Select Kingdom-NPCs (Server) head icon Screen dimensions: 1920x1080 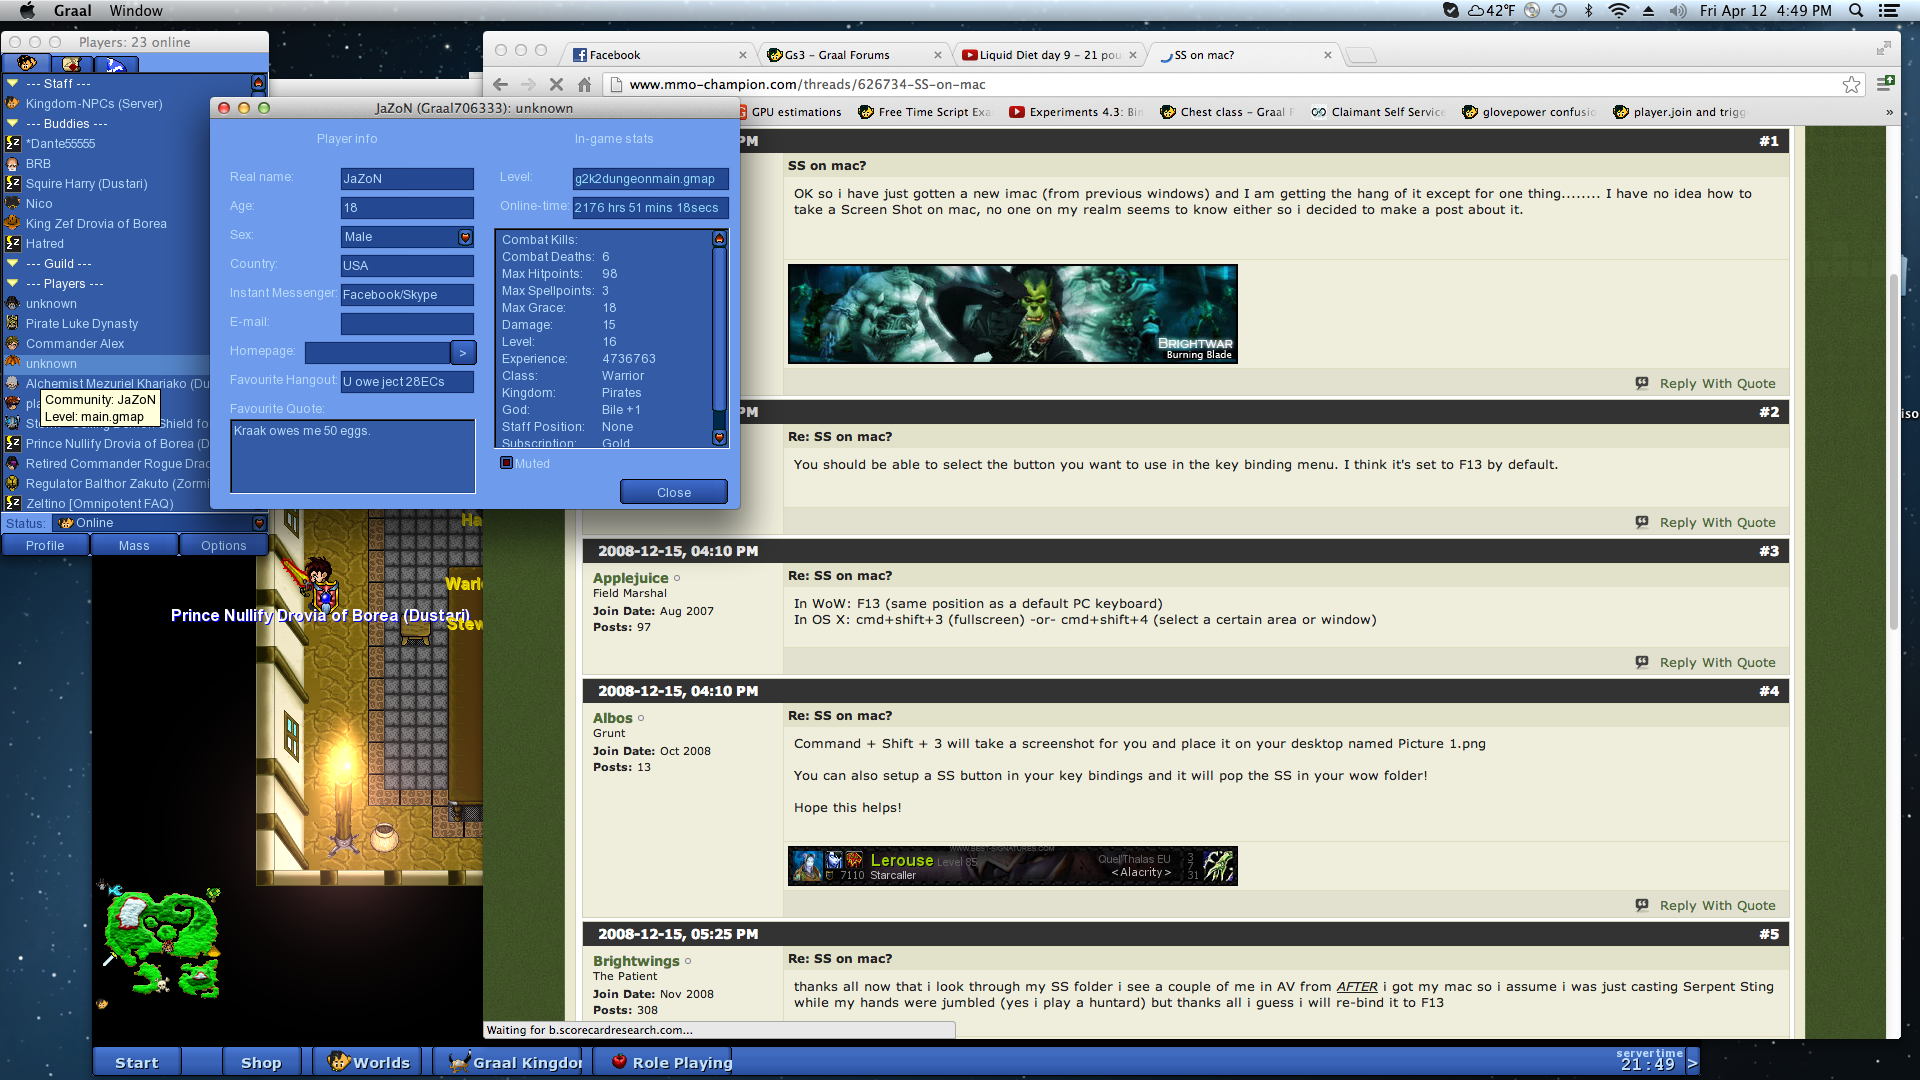click(13, 104)
